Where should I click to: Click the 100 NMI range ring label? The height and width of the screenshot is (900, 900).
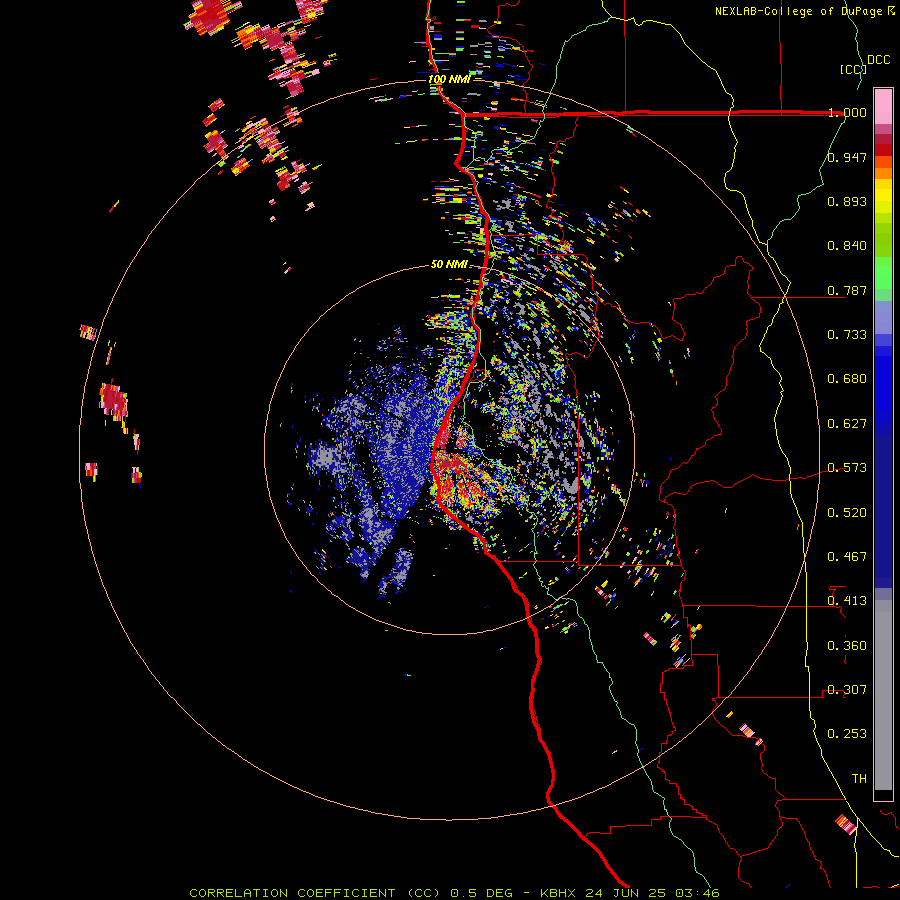(449, 79)
